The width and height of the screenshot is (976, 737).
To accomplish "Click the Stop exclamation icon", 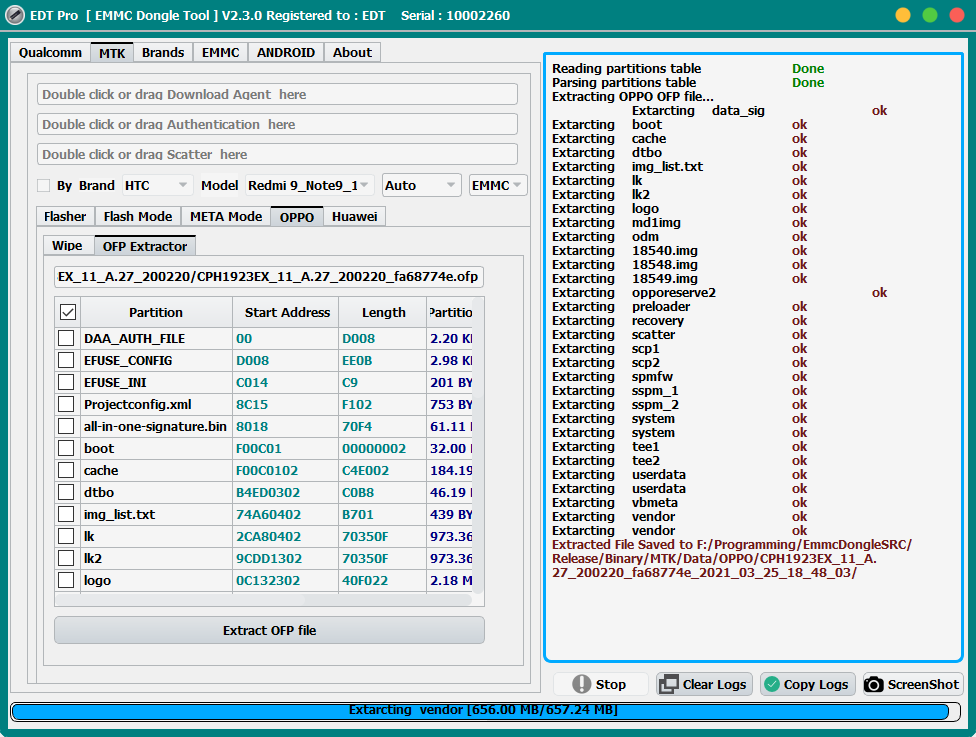I will click(x=581, y=684).
